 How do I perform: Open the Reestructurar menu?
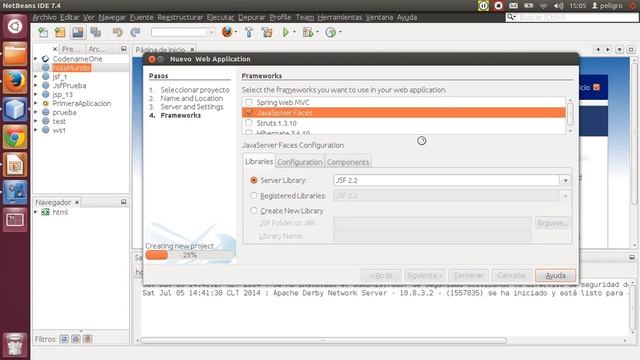pos(180,17)
